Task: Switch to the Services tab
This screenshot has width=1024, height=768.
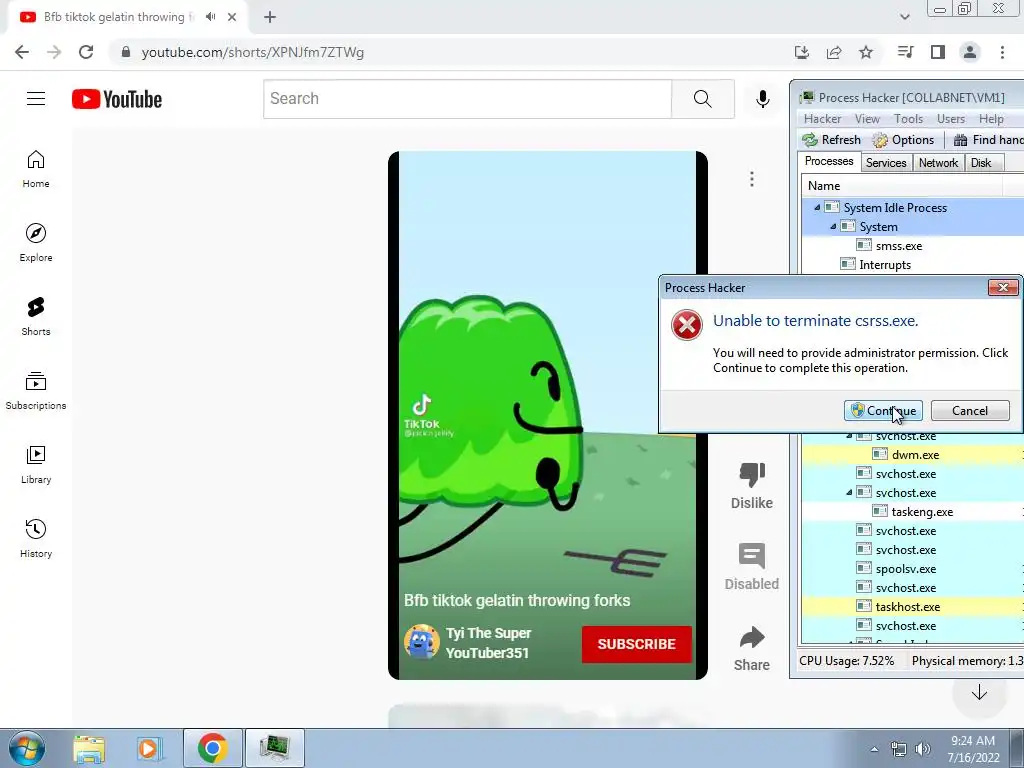Action: (x=886, y=163)
